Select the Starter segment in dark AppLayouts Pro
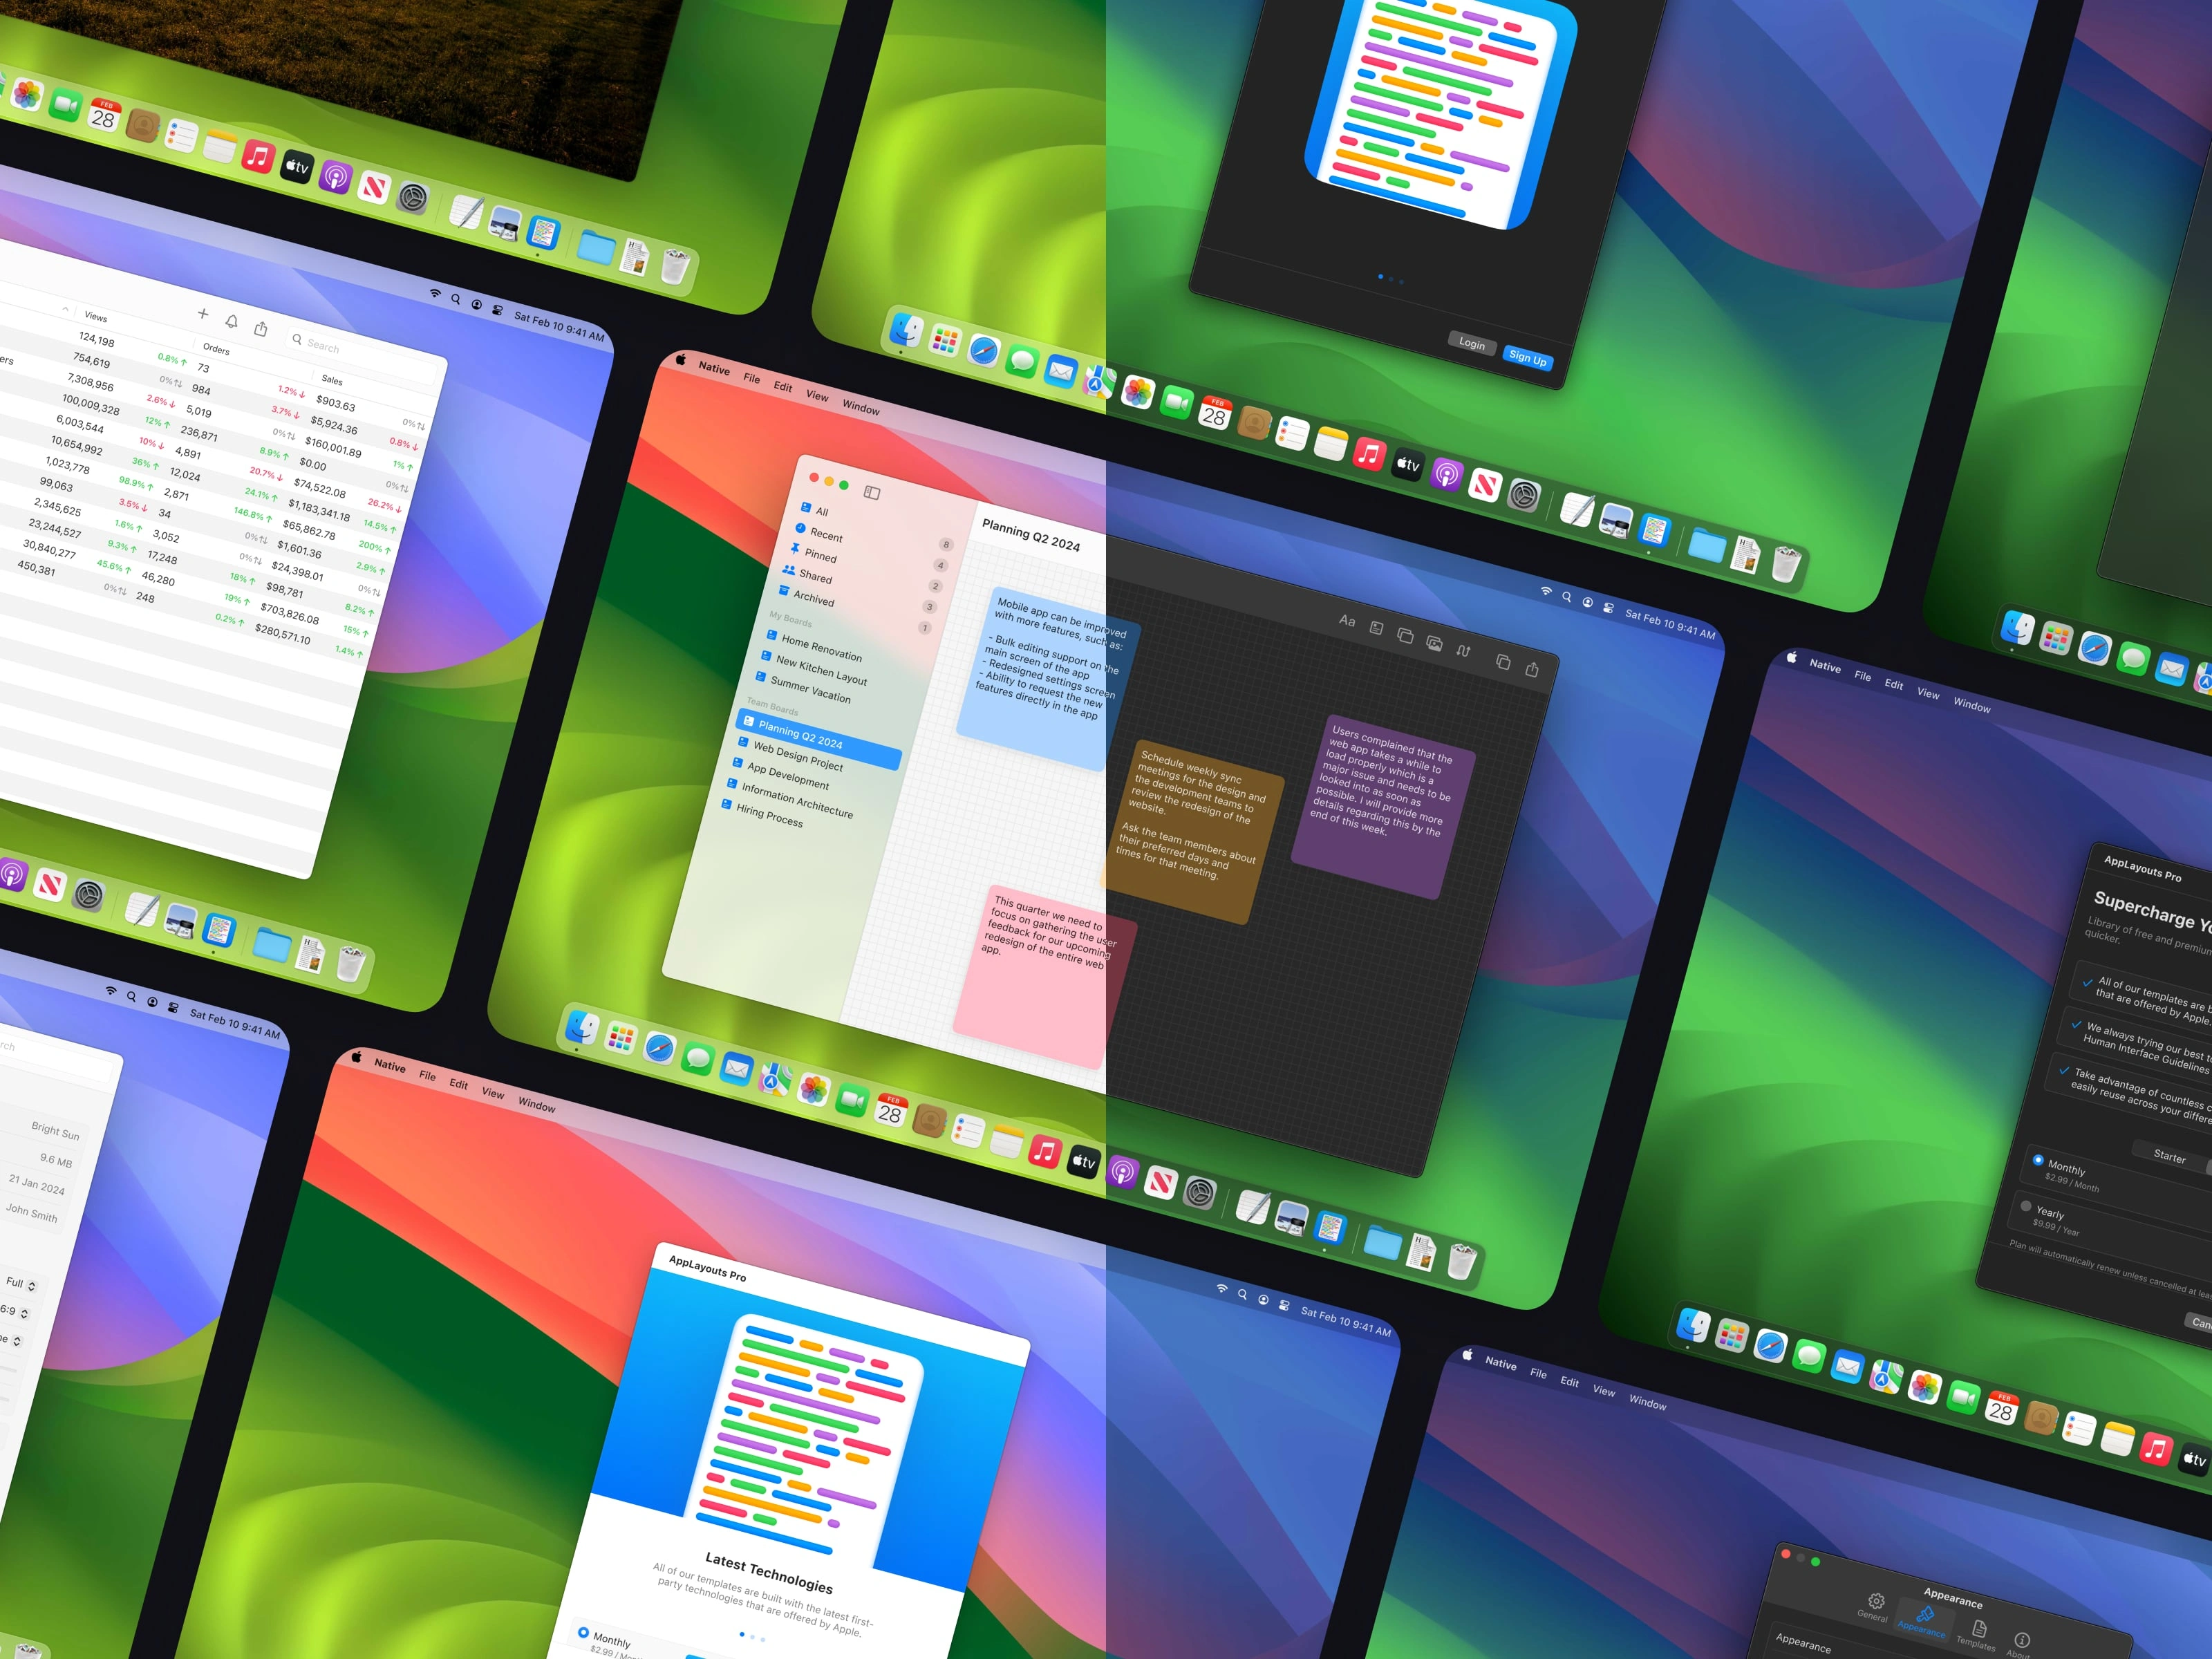The image size is (2212, 1659). 2168,1156
